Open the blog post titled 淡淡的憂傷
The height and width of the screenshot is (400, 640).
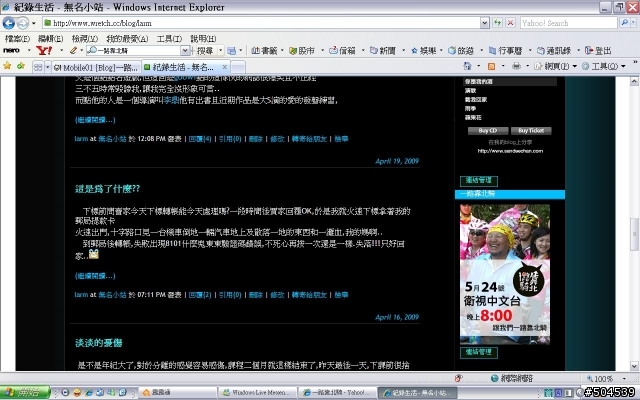99,343
